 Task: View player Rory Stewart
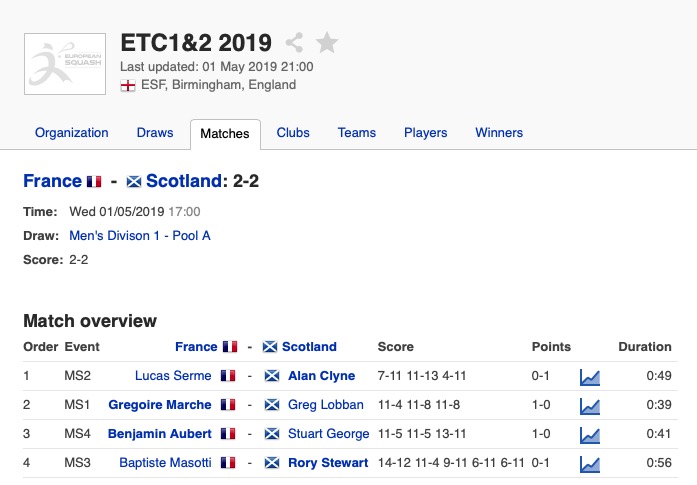click(x=322, y=463)
